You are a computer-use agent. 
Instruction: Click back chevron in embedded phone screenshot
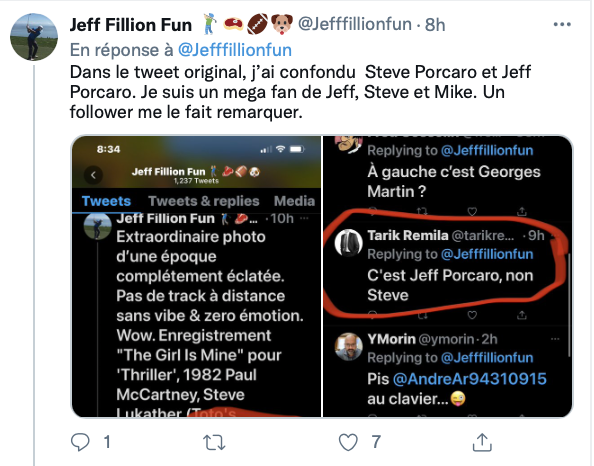tap(93, 175)
